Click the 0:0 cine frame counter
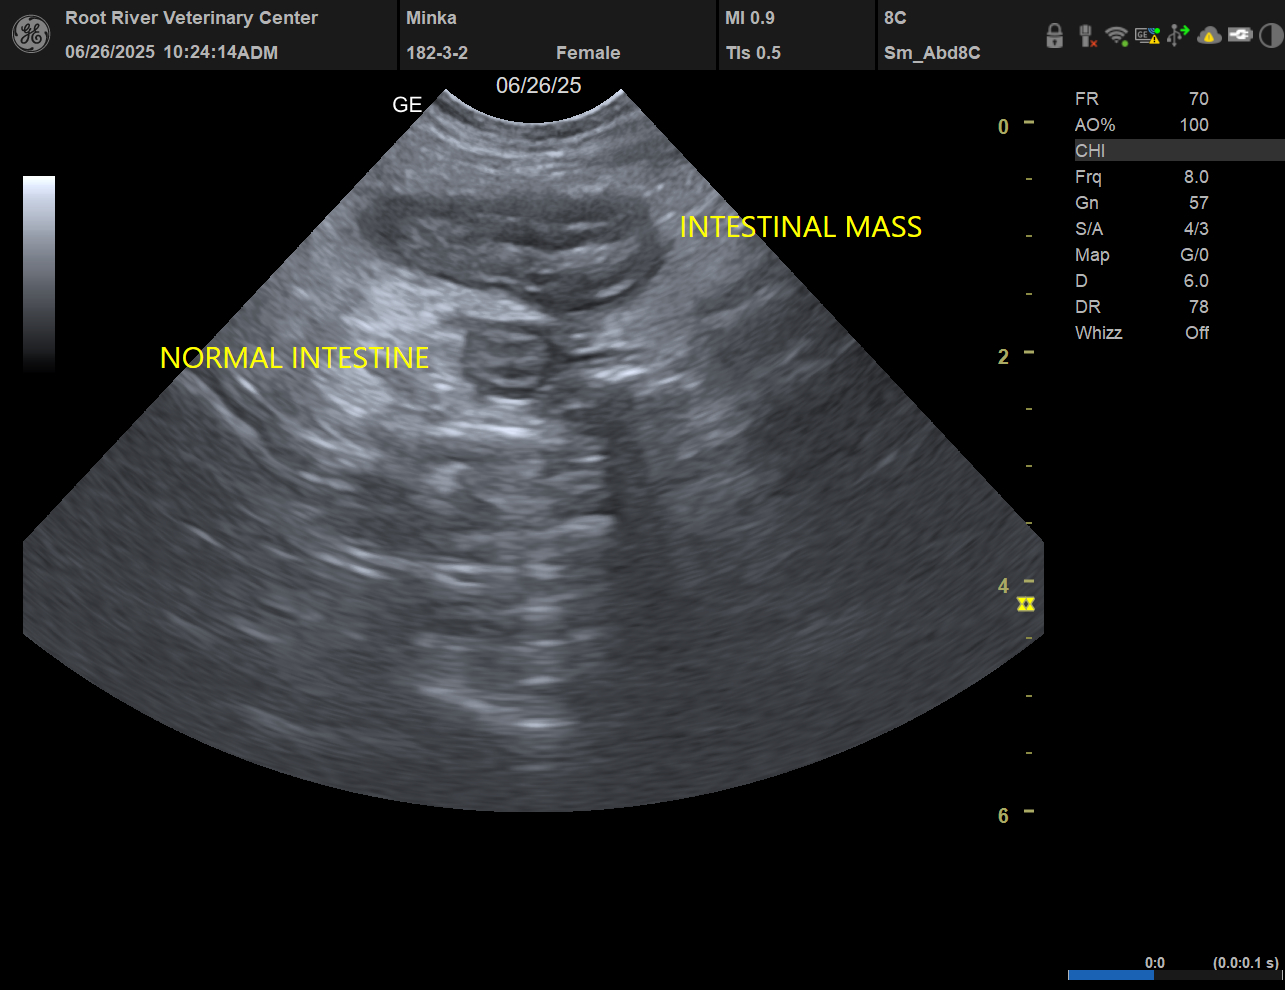The width and height of the screenshot is (1285, 990). click(x=1155, y=963)
